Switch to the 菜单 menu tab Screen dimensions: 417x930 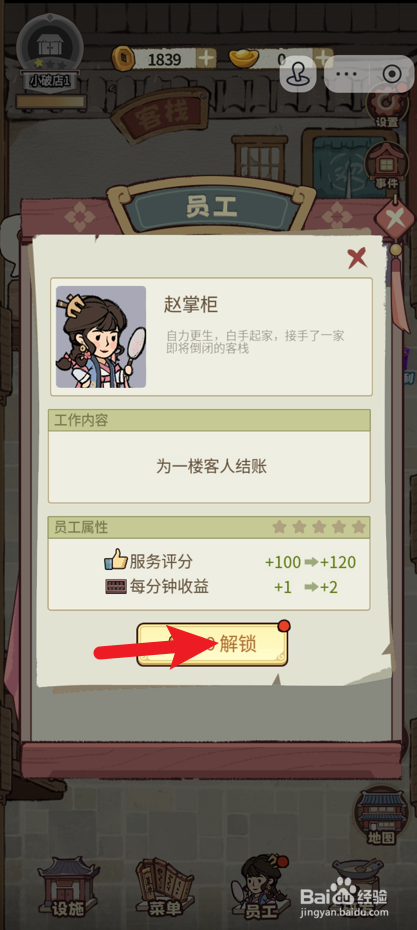165,886
